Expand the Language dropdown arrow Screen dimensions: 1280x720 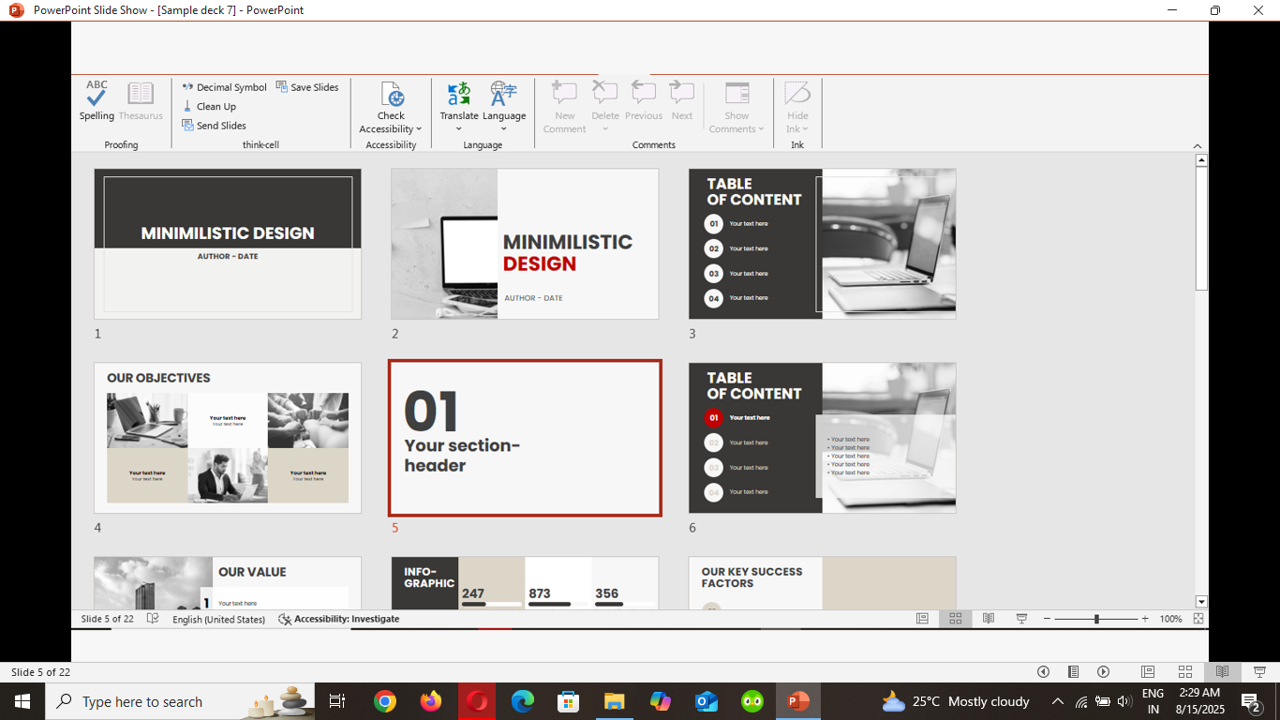[x=503, y=129]
